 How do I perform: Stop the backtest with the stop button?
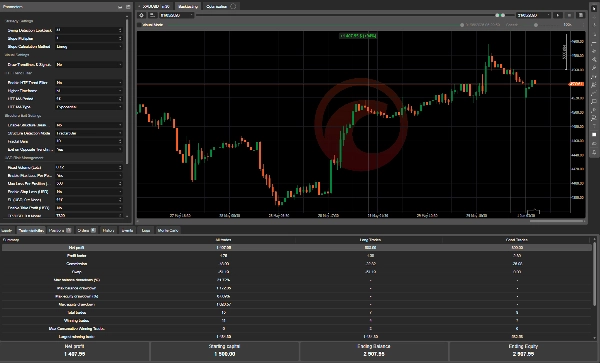coord(569,15)
